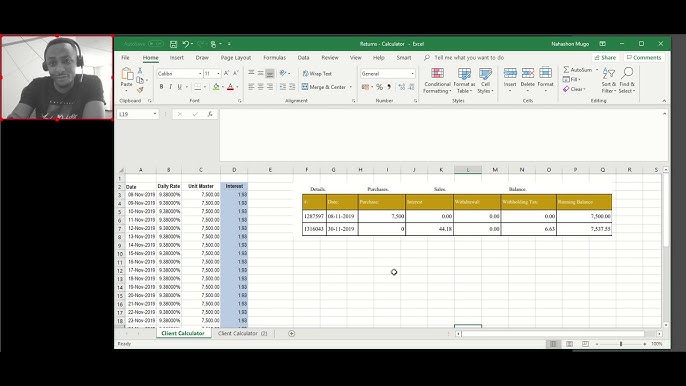This screenshot has height=386, width=686.
Task: Open the Calibri font name dropdown
Action: pyautogui.click(x=200, y=74)
